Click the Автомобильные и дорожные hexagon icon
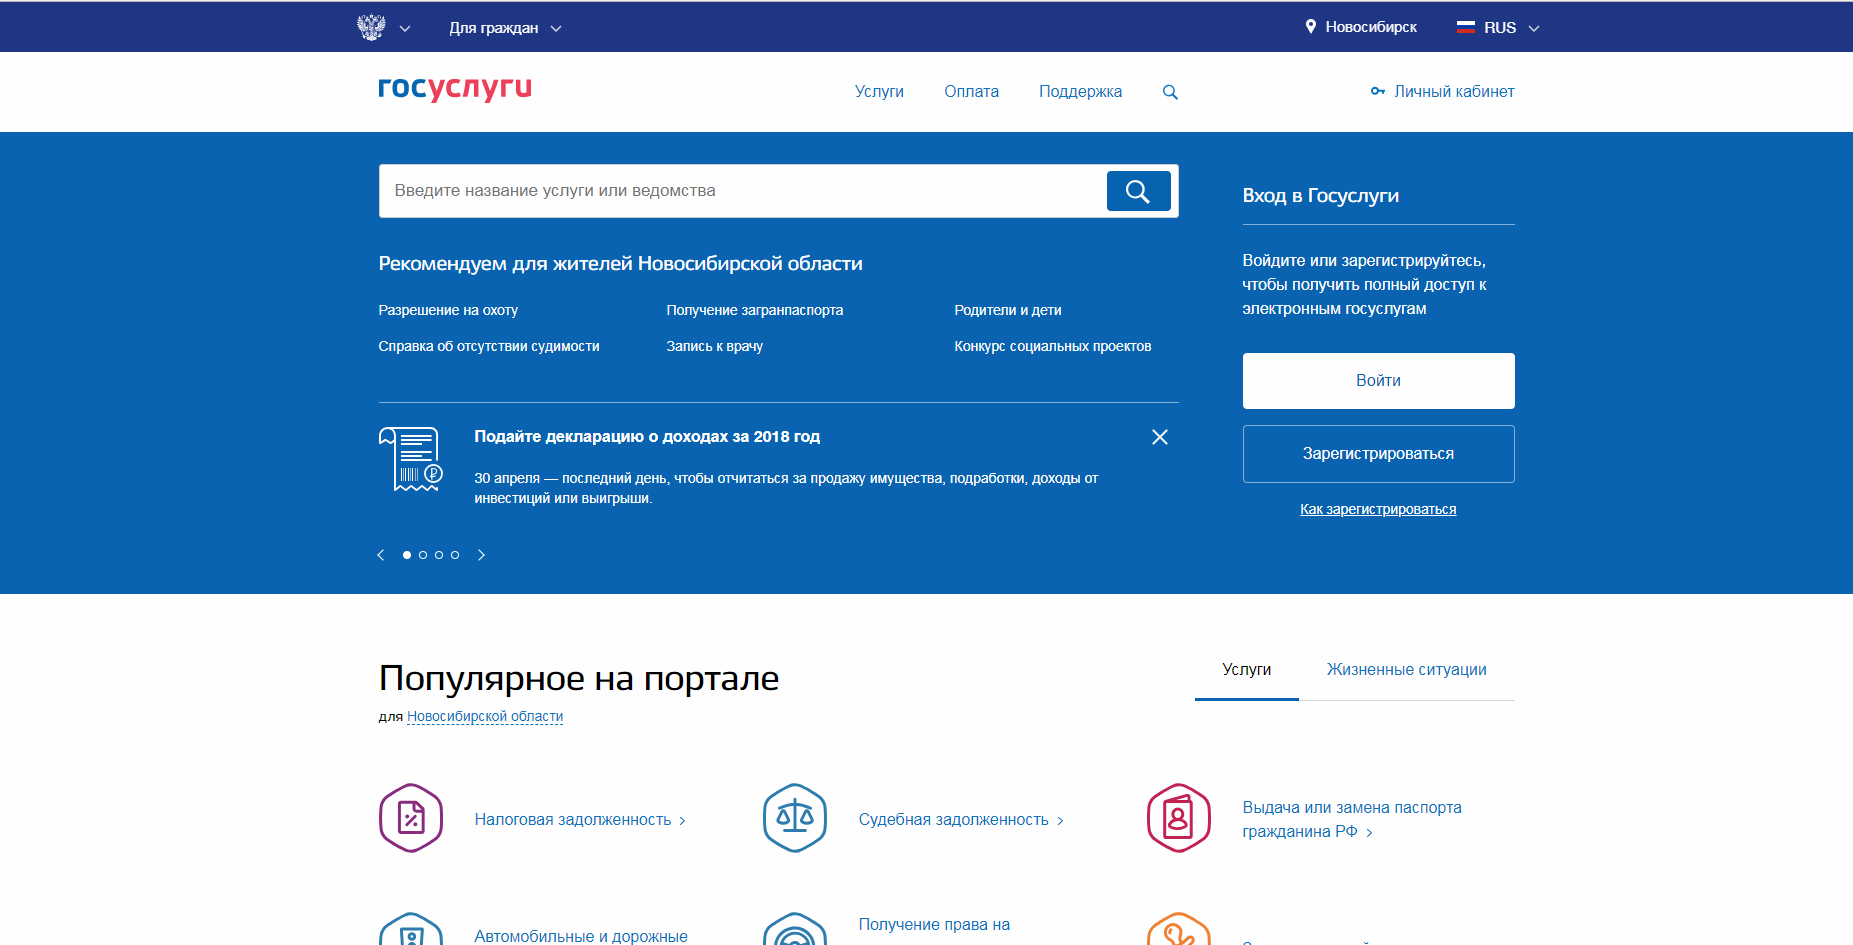The image size is (1853, 945). (x=411, y=929)
